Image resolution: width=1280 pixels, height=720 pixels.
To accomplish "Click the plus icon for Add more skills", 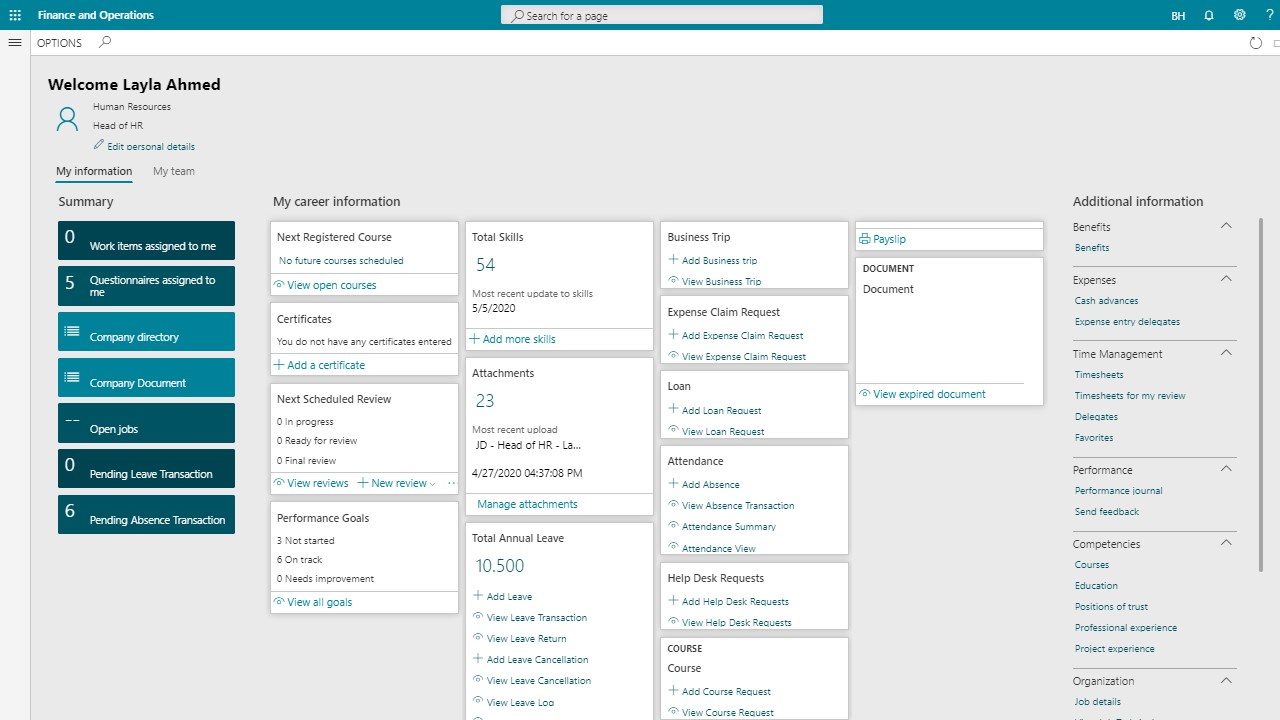I will [475, 339].
